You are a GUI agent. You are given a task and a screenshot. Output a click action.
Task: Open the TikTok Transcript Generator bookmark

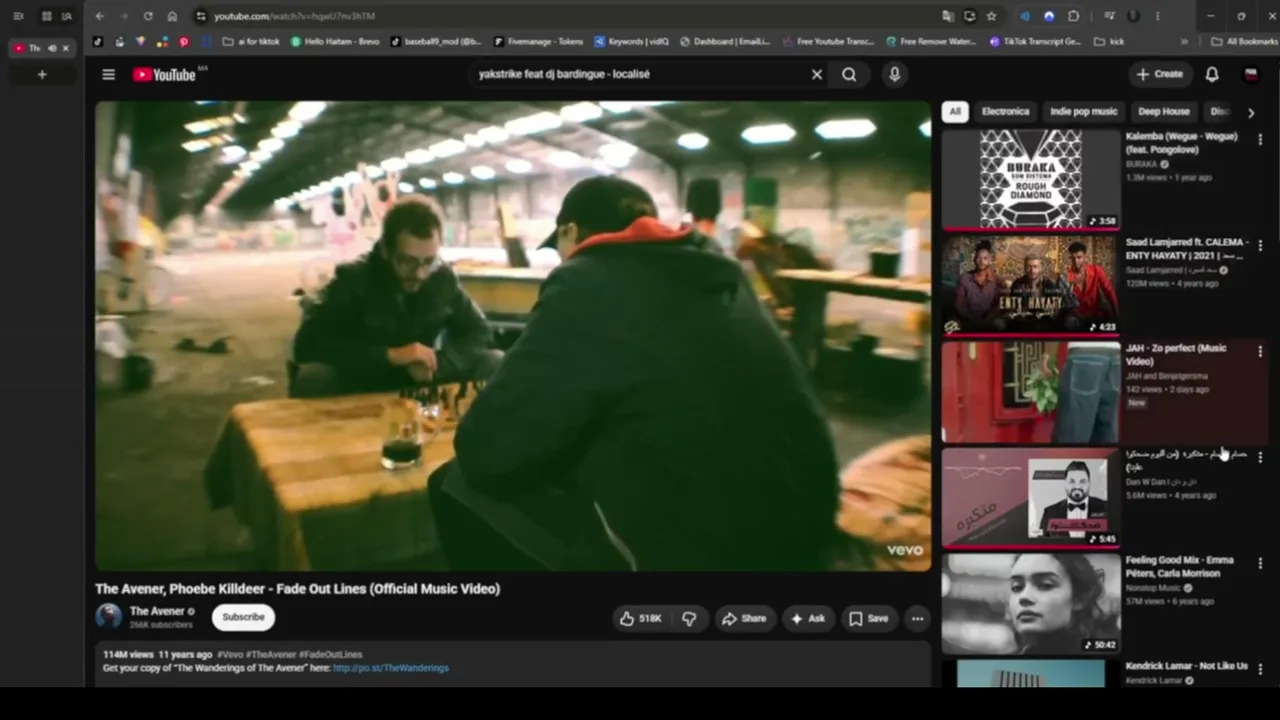tap(1036, 42)
